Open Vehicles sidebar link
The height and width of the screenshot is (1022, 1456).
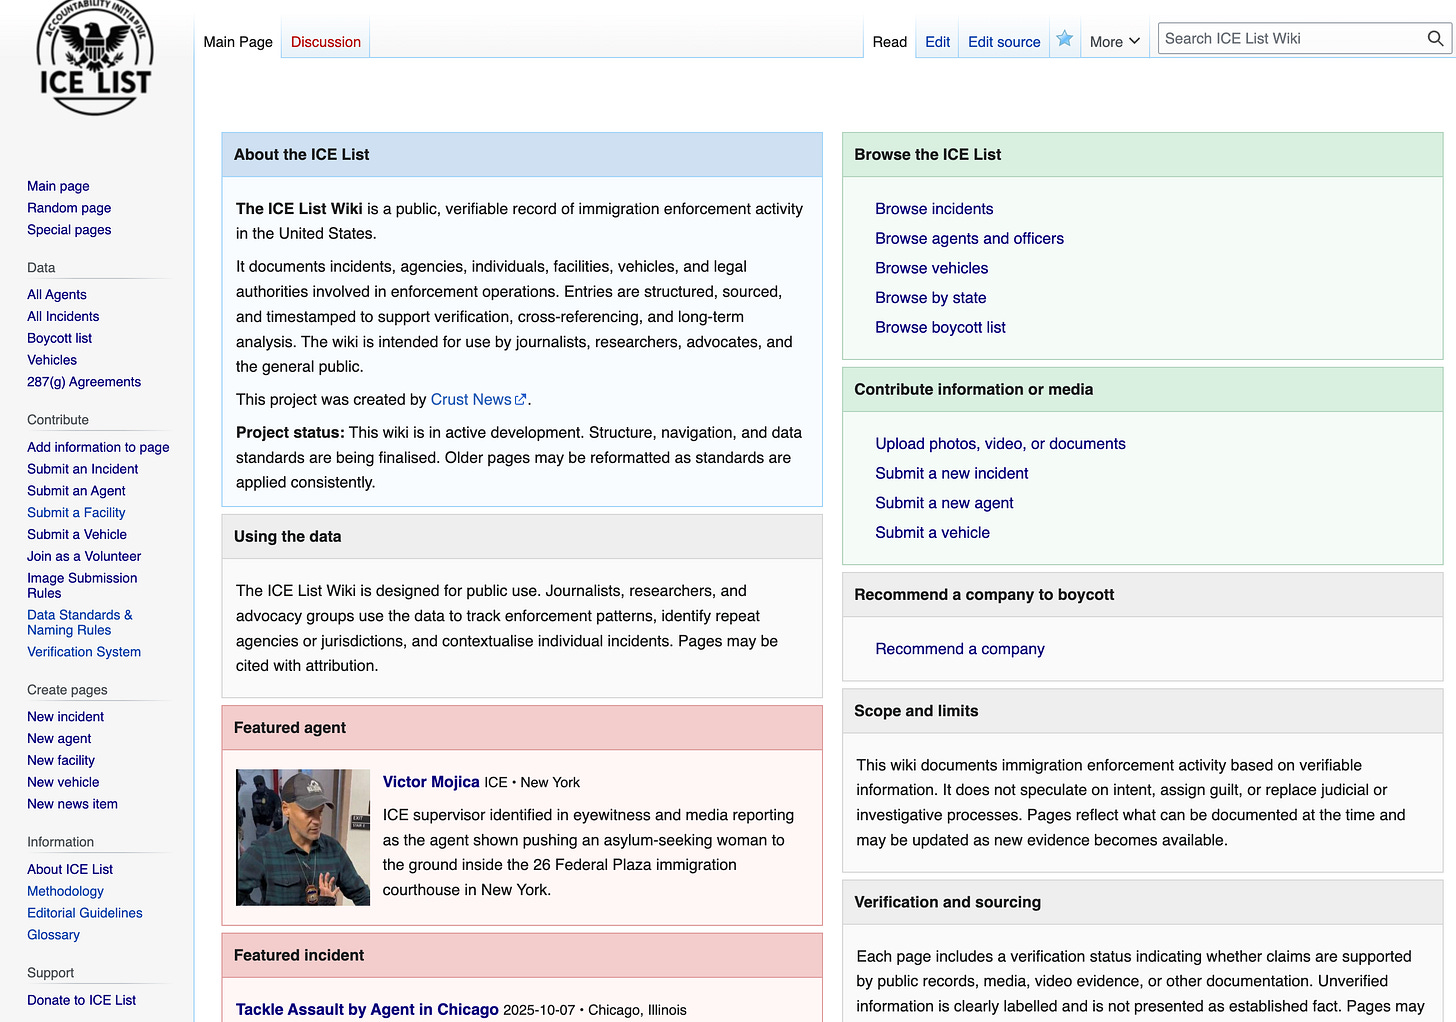pos(52,360)
